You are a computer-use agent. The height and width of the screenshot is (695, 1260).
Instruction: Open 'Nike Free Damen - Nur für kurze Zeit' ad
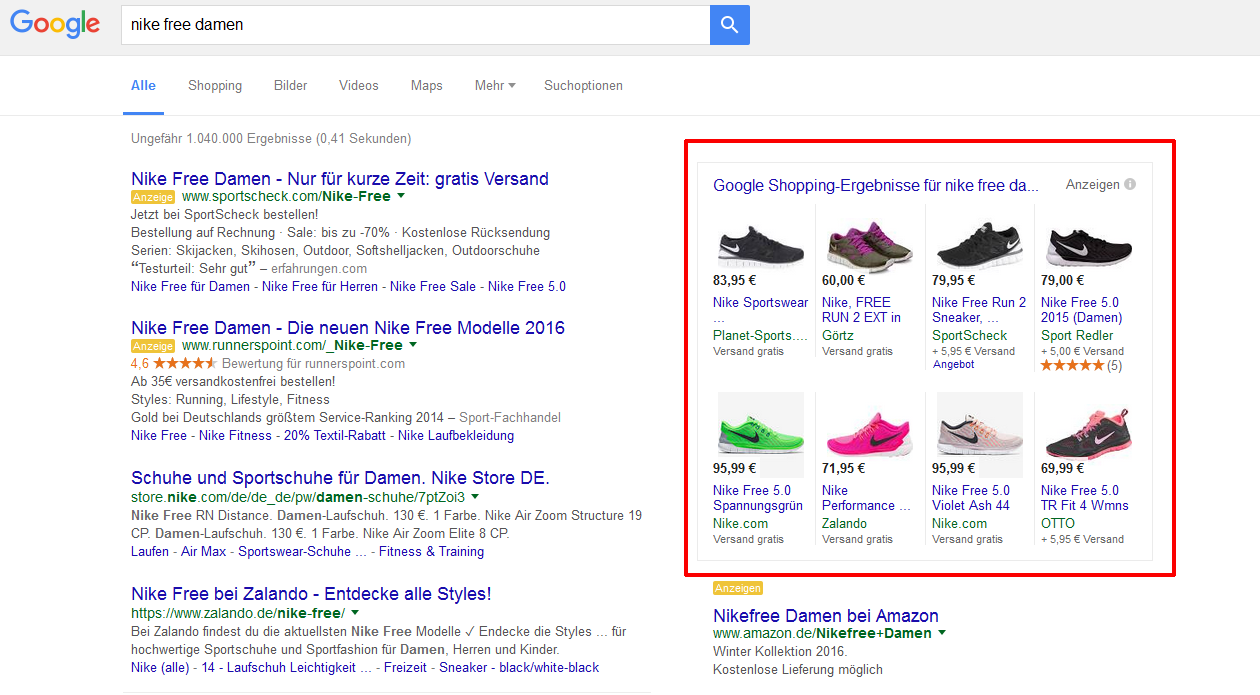pyautogui.click(x=340, y=179)
